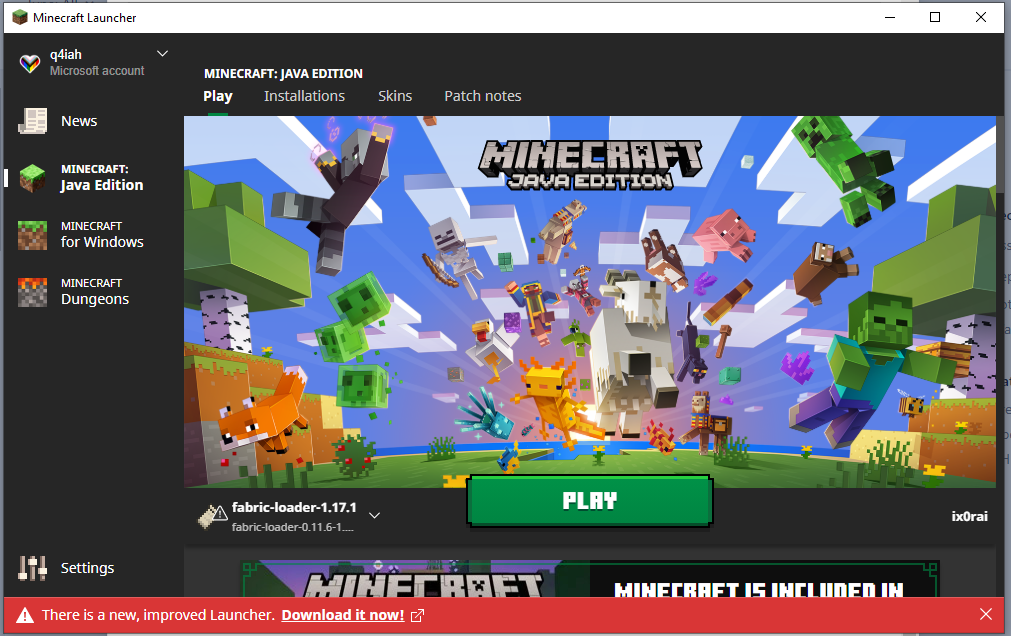Dismiss the red new Launcher banner
Screen dimensions: 1011x636
(x=986, y=614)
